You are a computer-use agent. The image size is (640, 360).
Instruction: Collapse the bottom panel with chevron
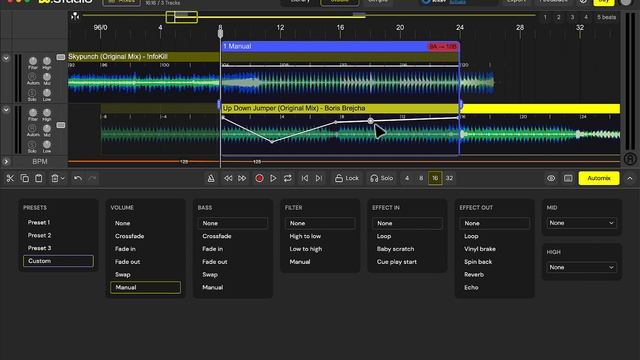pos(630,178)
